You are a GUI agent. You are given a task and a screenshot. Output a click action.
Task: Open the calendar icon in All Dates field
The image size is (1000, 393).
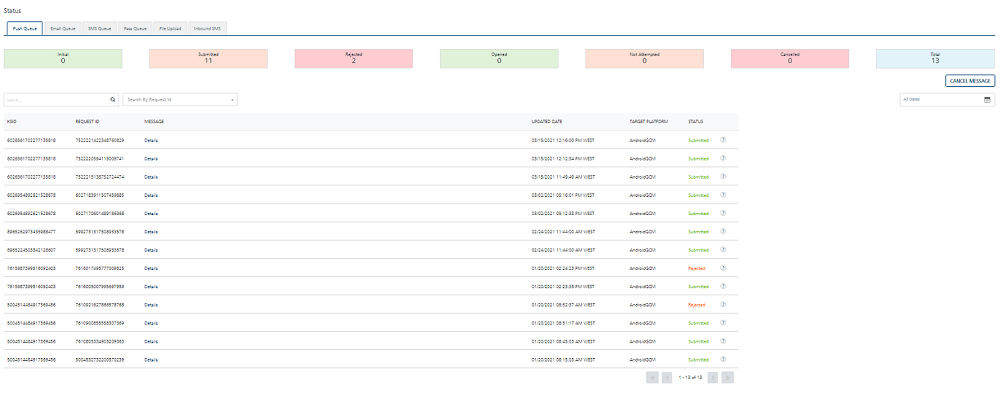pos(987,100)
